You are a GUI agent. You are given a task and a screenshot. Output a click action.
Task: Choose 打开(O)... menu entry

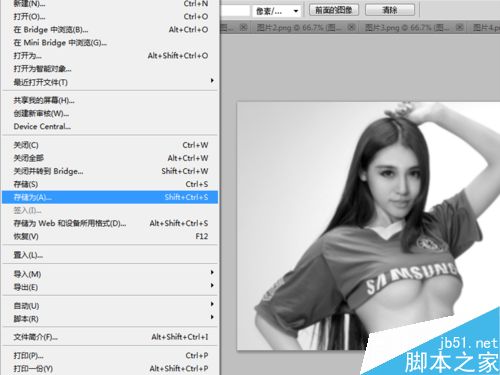coord(110,17)
